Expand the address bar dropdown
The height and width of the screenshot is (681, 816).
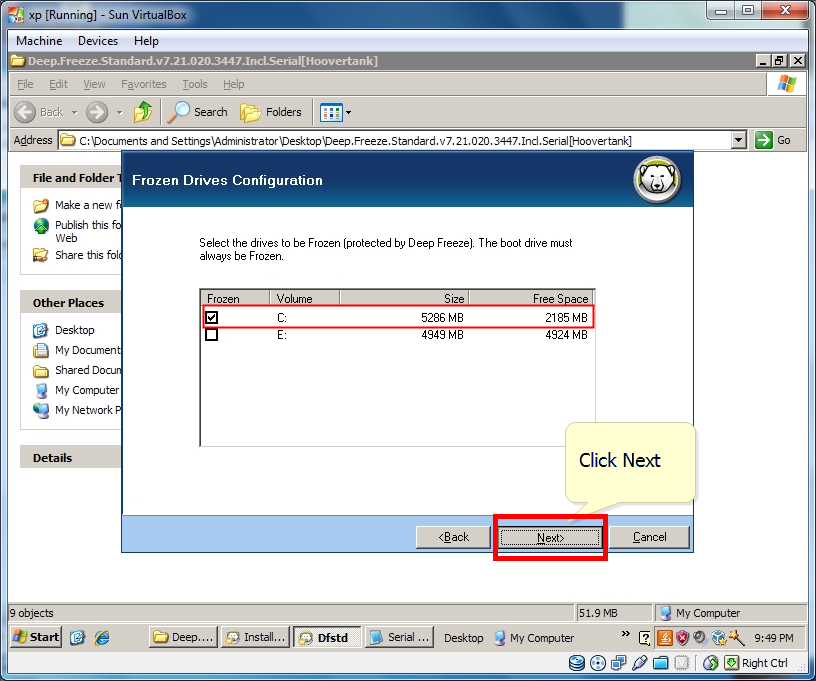[738, 140]
